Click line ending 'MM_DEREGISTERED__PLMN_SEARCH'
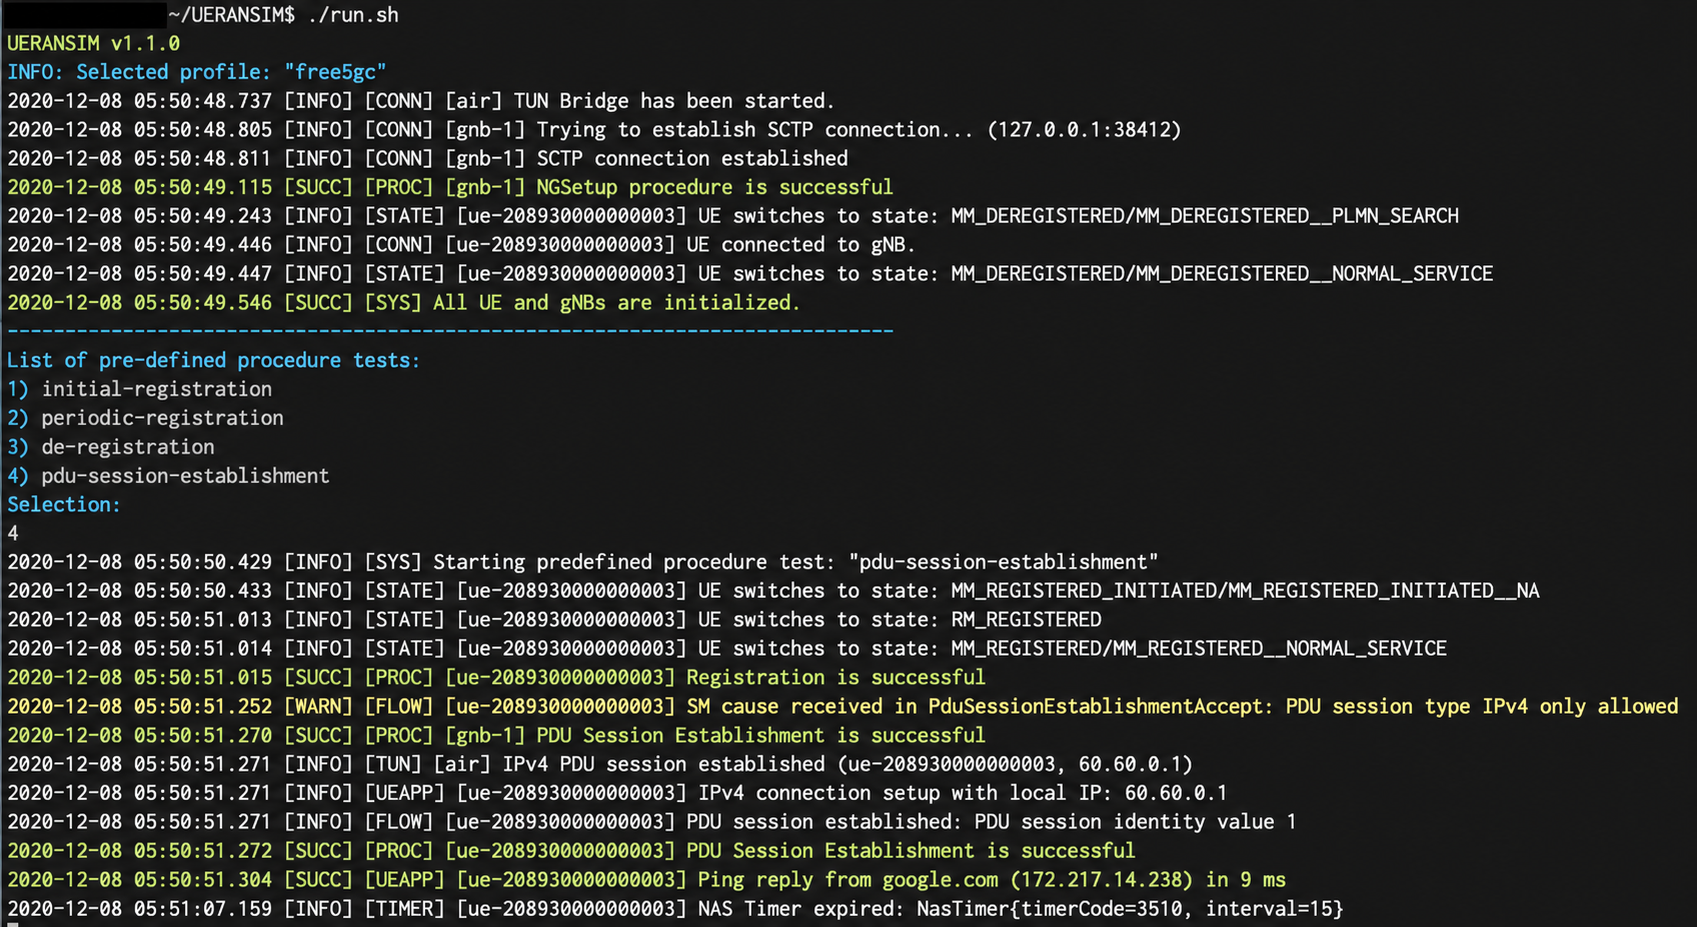Image resolution: width=1697 pixels, height=927 pixels. coord(733,216)
